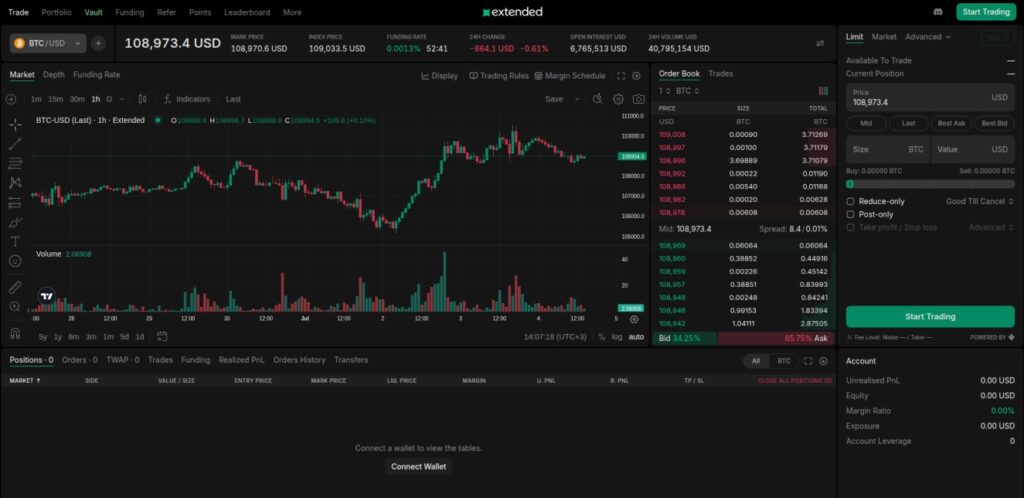Switch to the Funding Rate tab
Viewport: 1024px width, 498px height.
(x=97, y=74)
